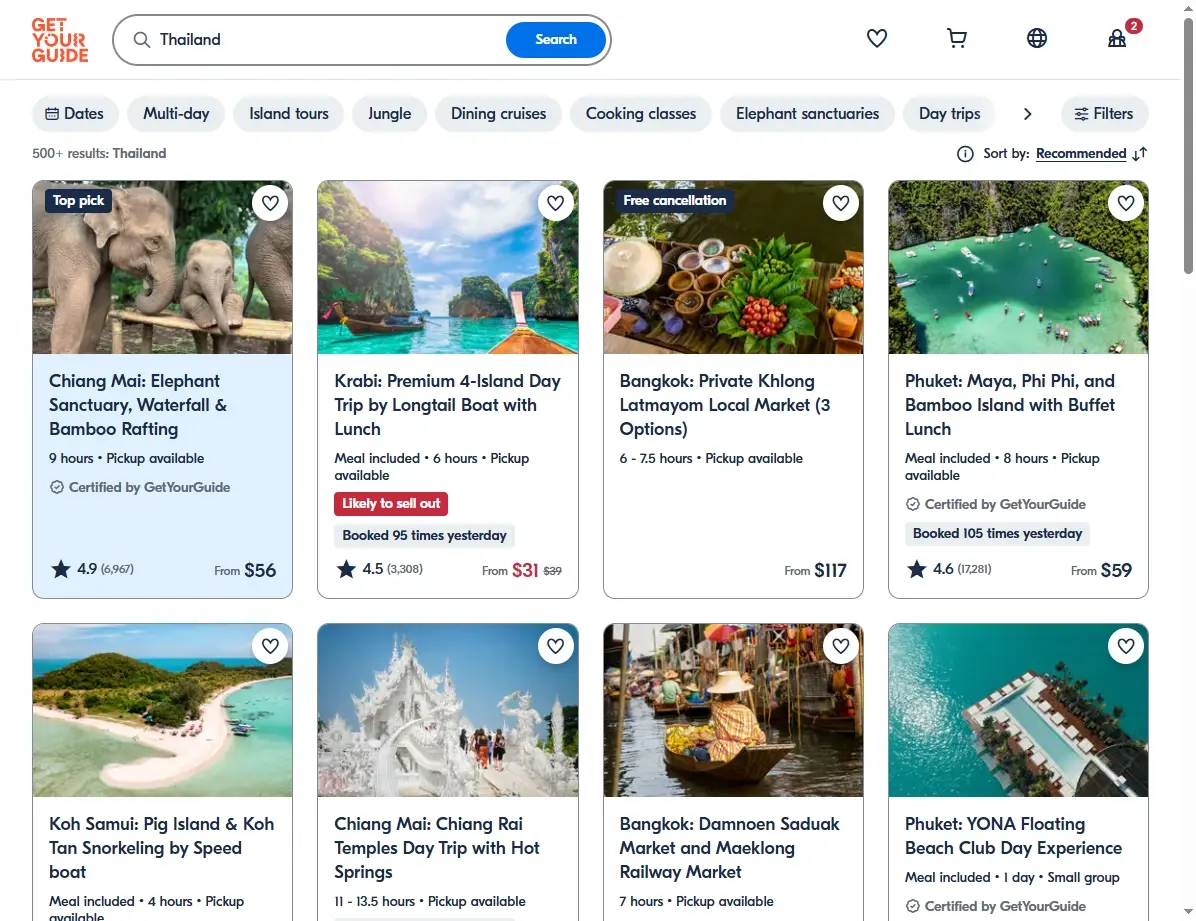This screenshot has height=921, width=1196.
Task: Click 'From $117' price on Bangkok card
Action: coord(815,571)
